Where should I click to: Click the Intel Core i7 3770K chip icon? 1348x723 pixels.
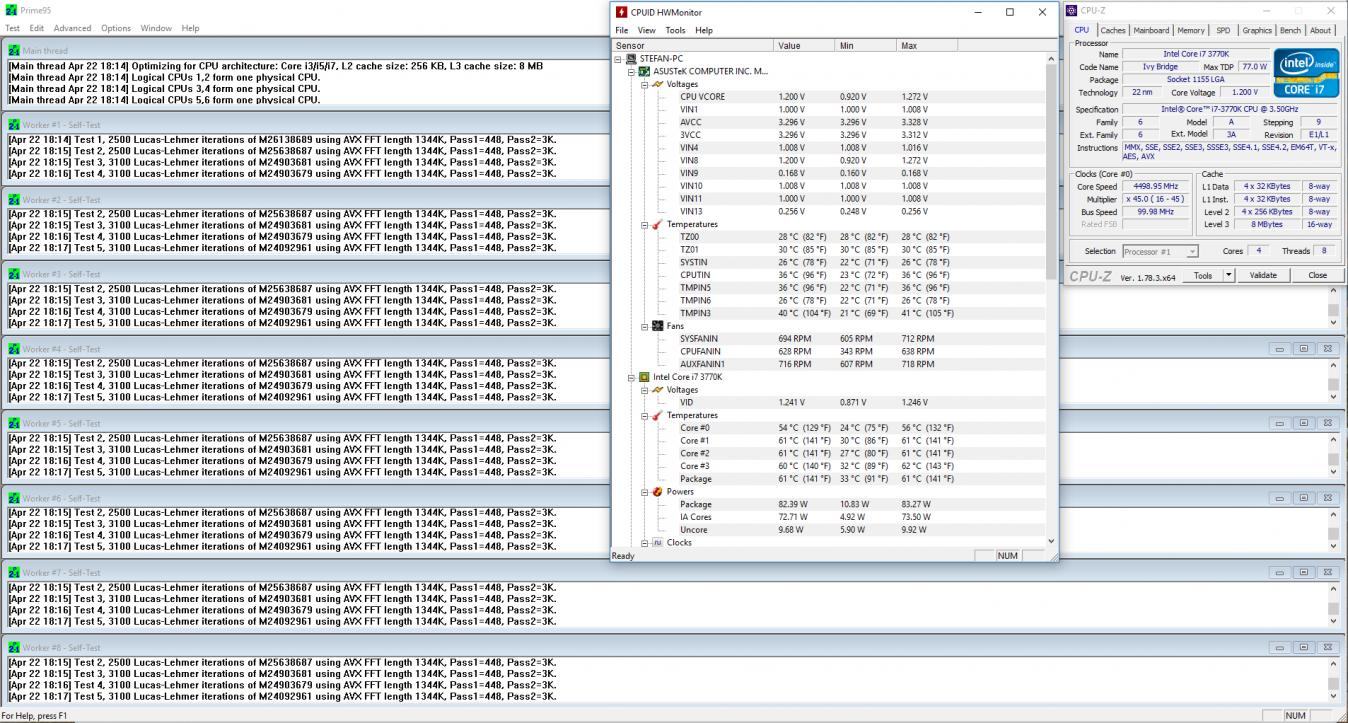point(644,377)
